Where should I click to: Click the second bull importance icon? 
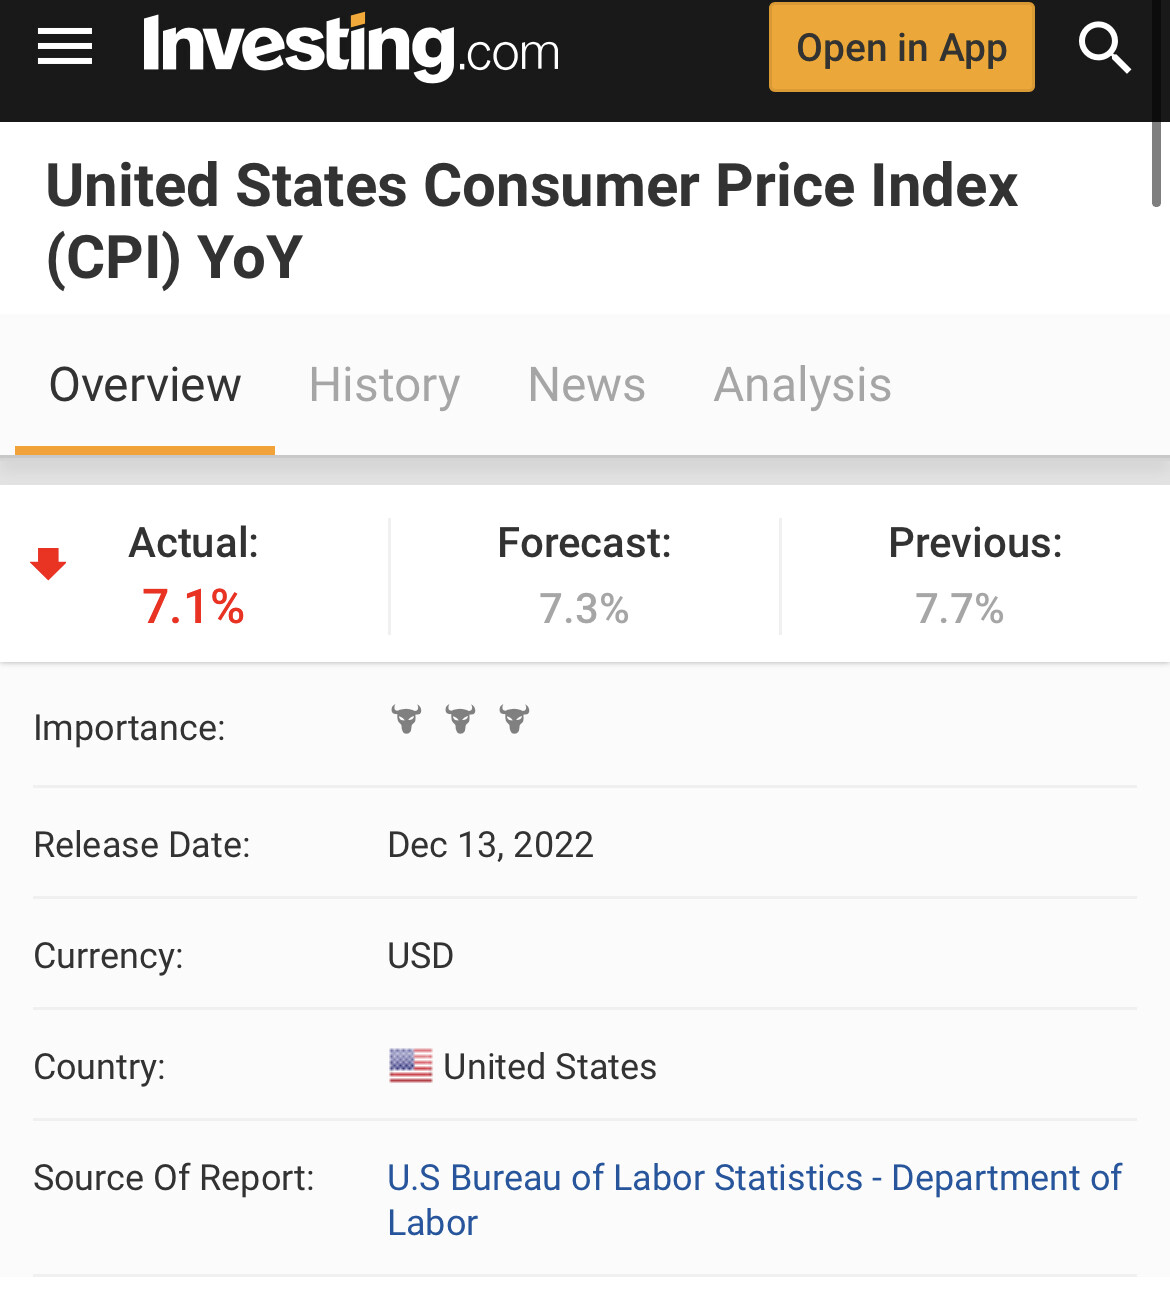(x=460, y=718)
